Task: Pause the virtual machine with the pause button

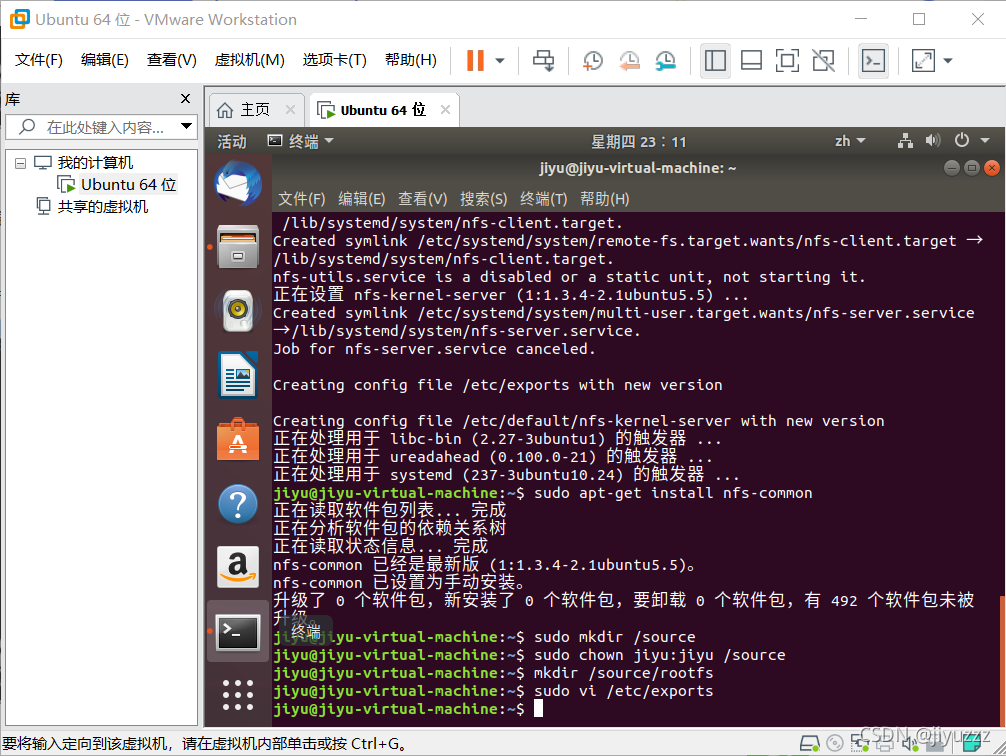Action: [475, 60]
